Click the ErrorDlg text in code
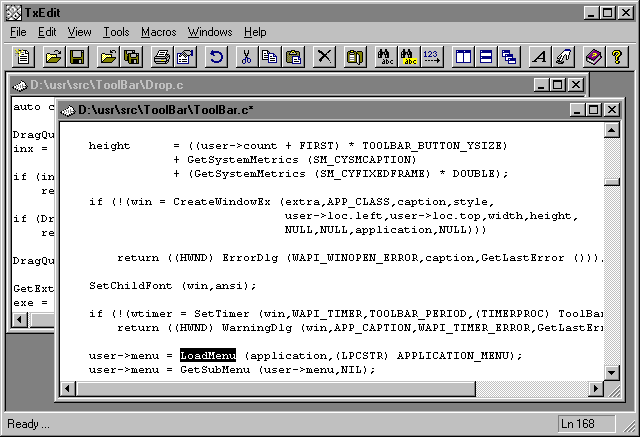The width and height of the screenshot is (640, 437). [250, 257]
